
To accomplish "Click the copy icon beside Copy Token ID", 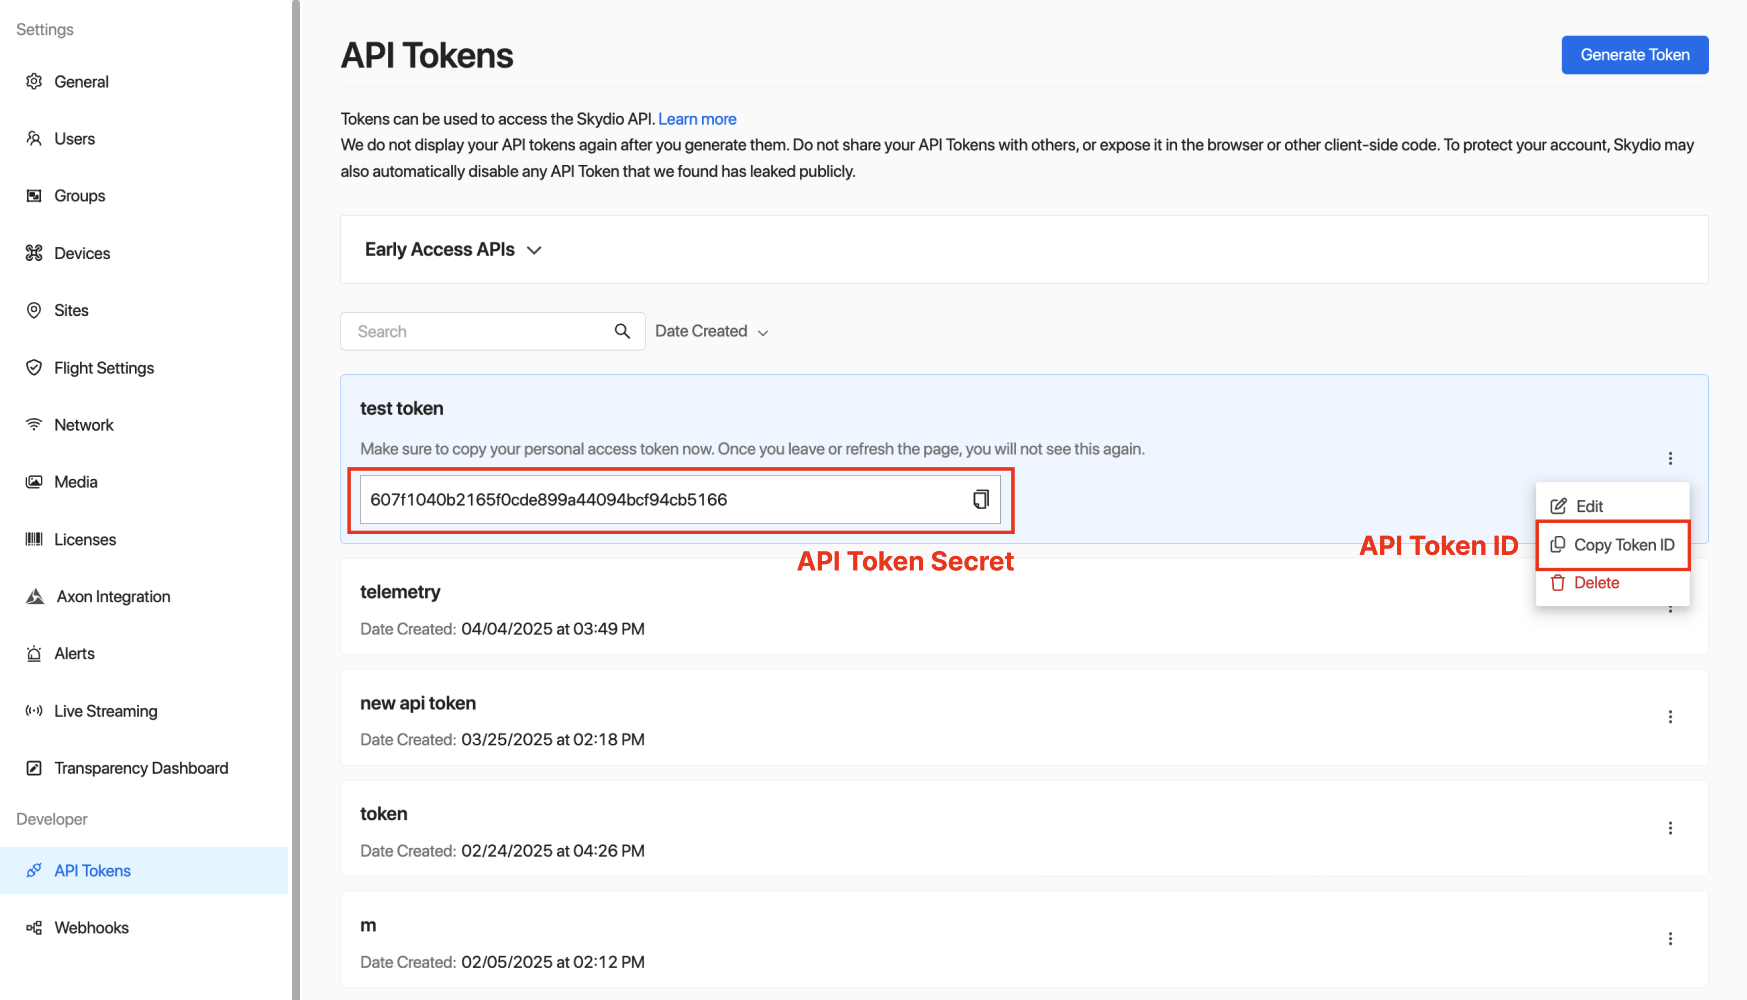I will click(x=1558, y=545).
